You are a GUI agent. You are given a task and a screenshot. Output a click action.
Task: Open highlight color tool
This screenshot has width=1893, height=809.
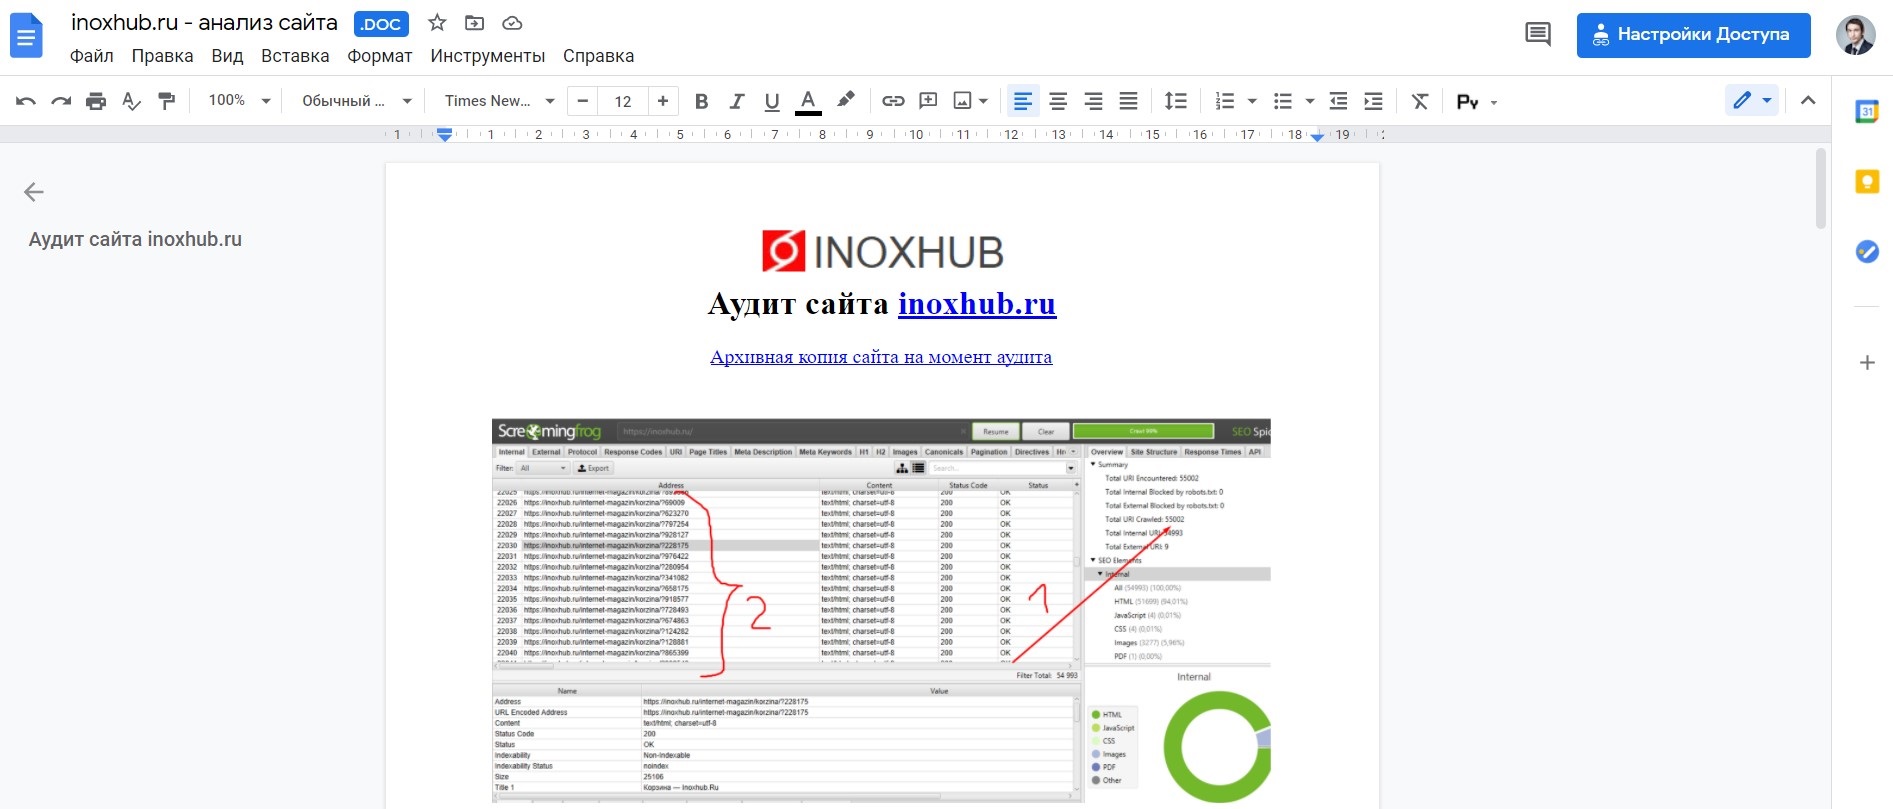(x=846, y=100)
